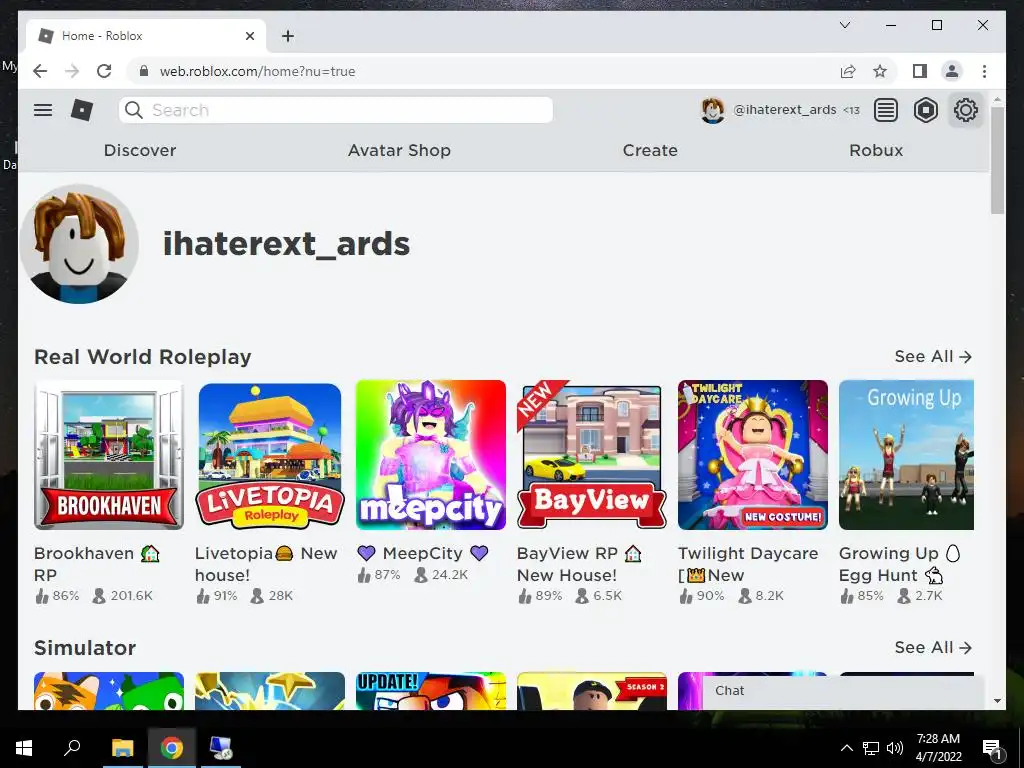
Task: Click the large ihaterext_ards profile avatar
Action: [79, 244]
